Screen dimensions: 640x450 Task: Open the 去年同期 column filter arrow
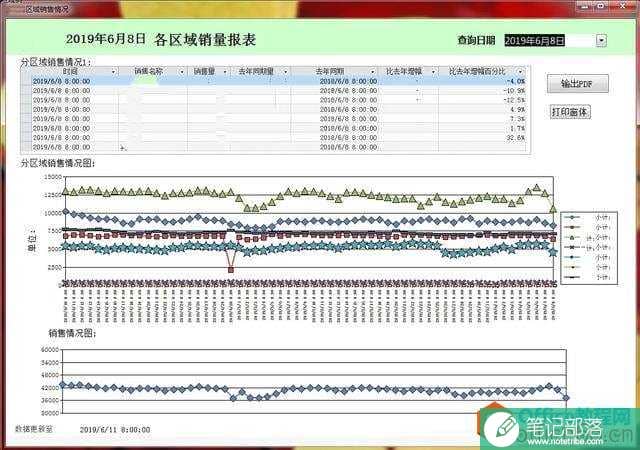click(x=372, y=71)
